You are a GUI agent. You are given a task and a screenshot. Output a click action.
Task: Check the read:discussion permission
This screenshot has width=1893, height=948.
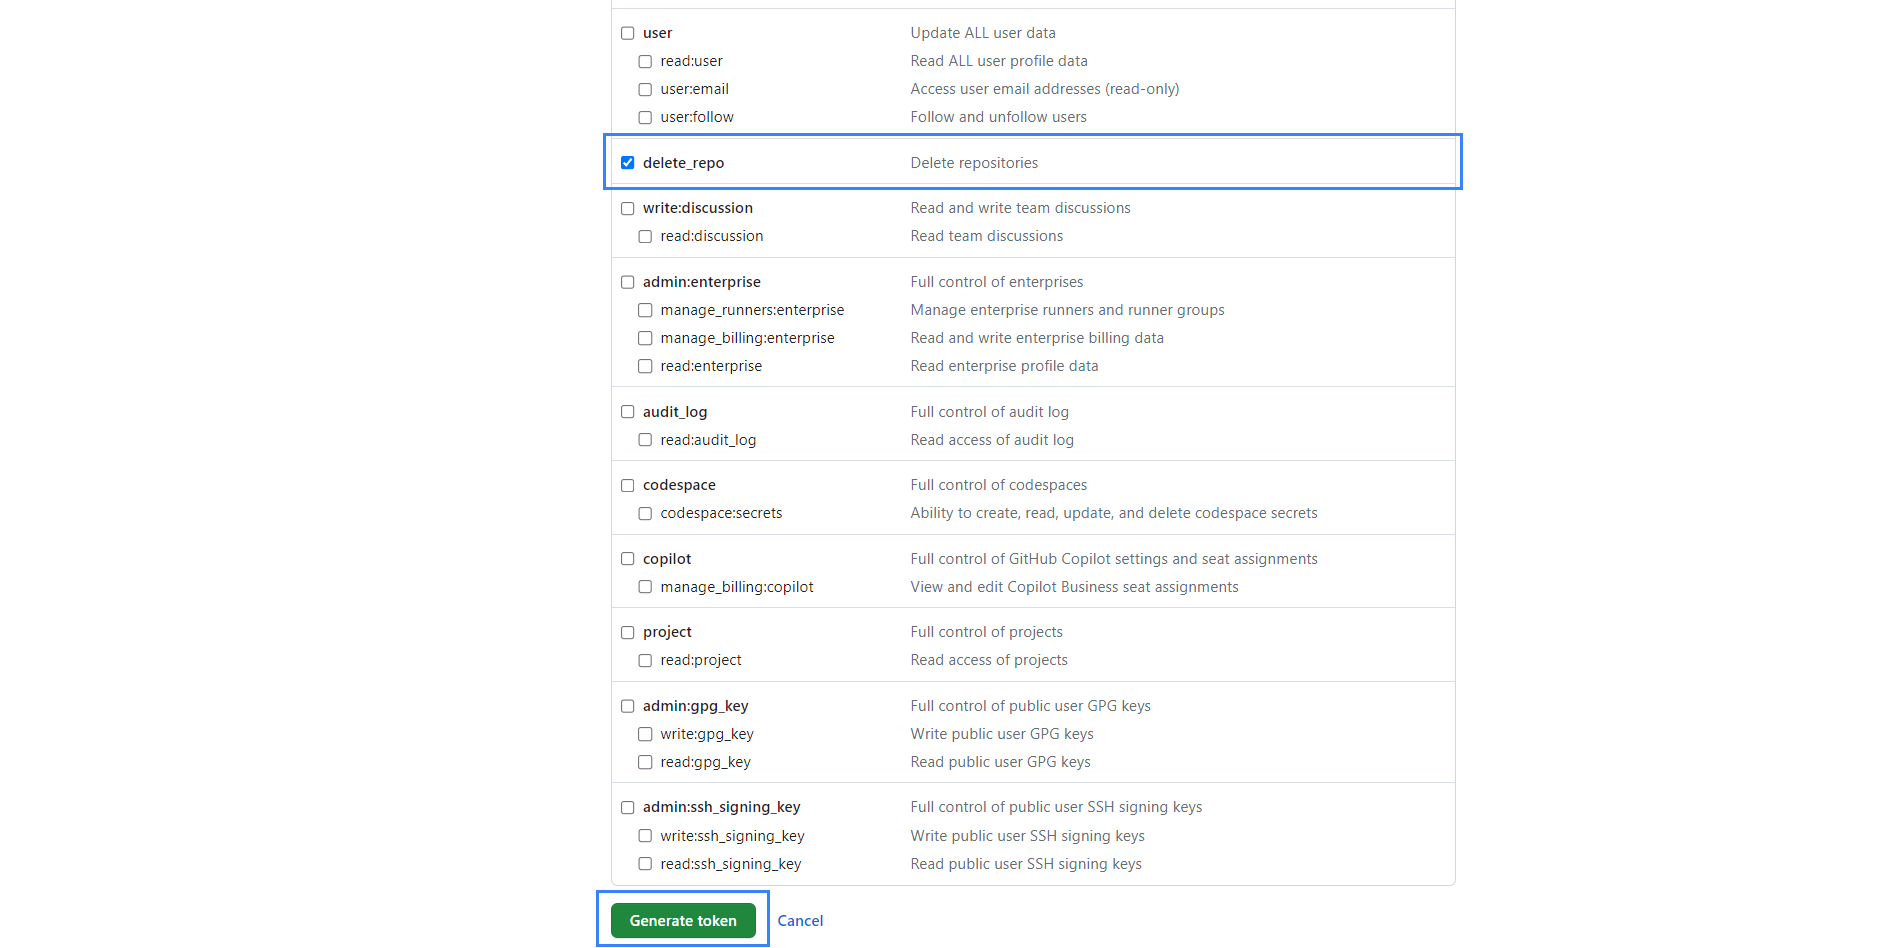[x=645, y=236]
